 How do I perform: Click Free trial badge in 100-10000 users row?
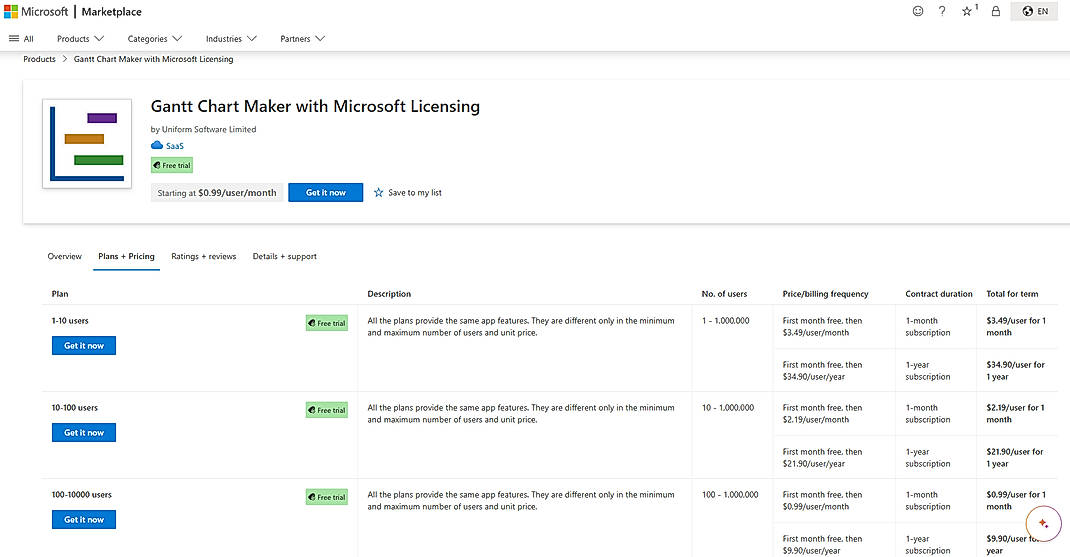point(327,497)
